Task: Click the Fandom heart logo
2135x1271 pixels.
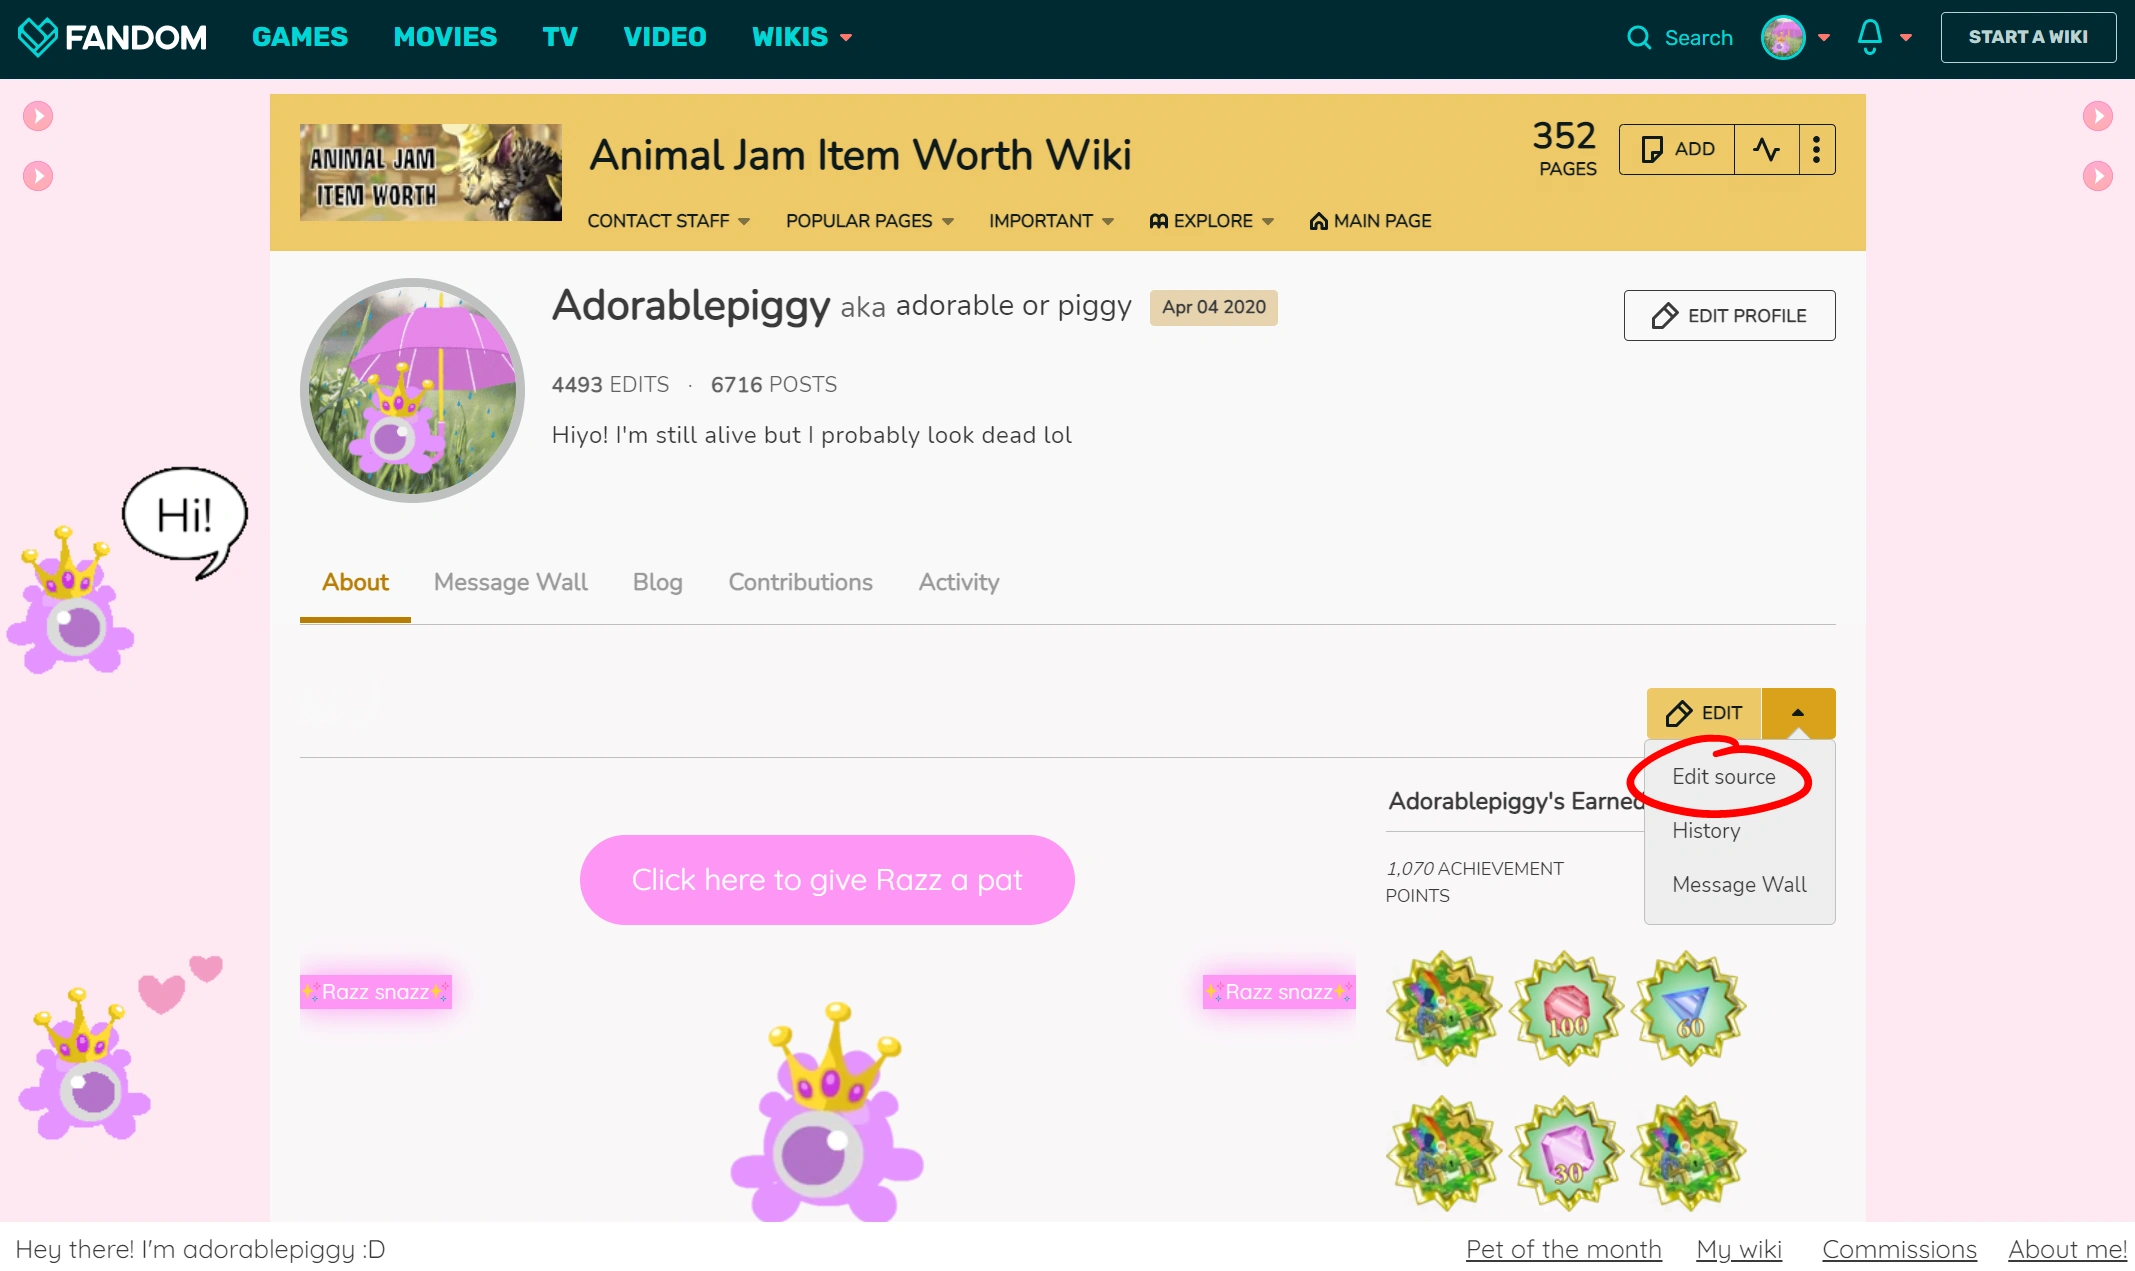Action: 37,37
